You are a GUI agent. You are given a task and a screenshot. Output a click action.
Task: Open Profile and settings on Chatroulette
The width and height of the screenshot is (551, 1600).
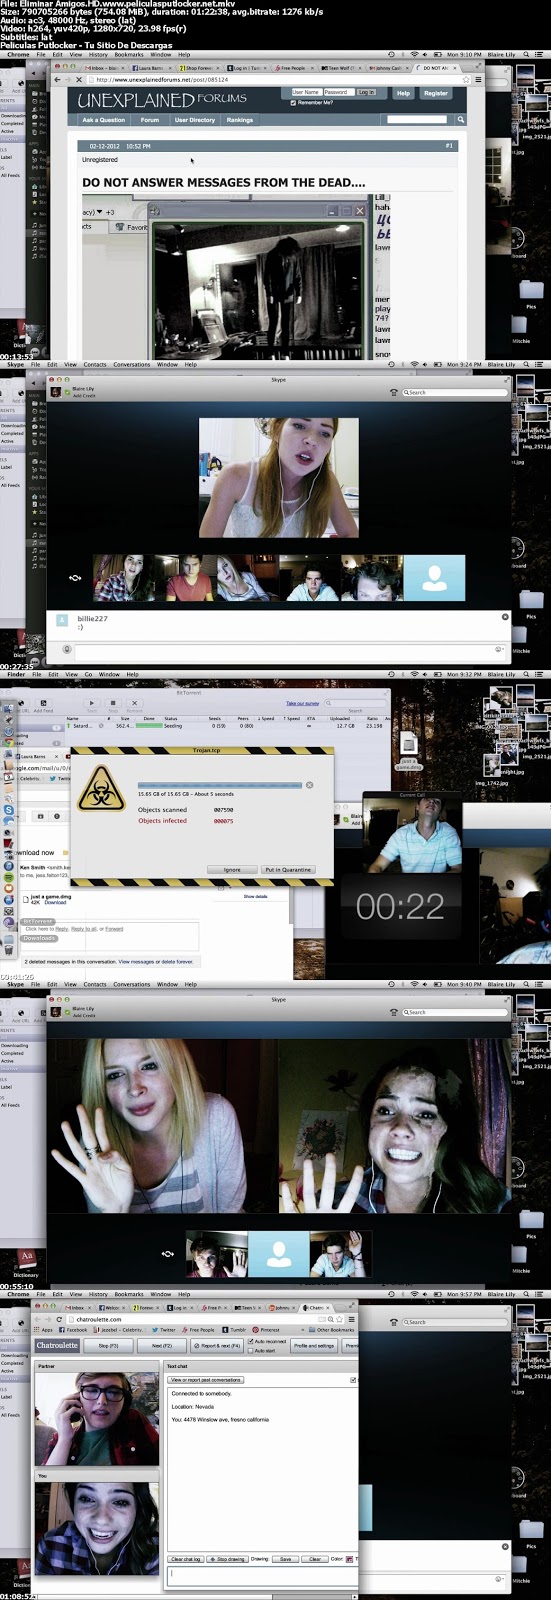click(x=314, y=1345)
